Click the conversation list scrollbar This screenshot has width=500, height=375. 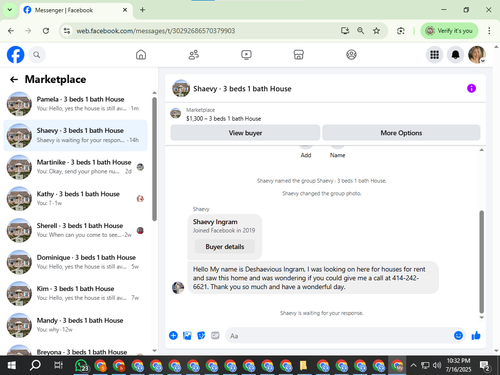(x=154, y=159)
